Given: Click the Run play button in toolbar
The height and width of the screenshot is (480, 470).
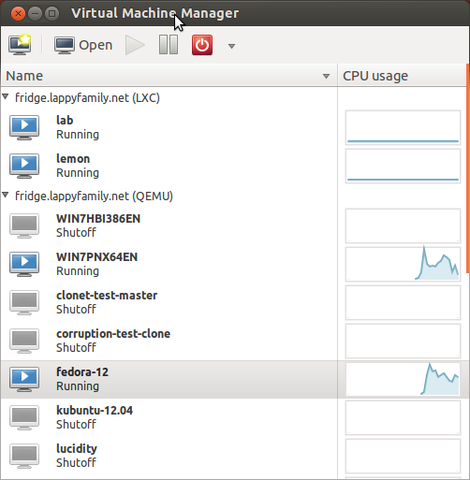Looking at the screenshot, I should pos(135,45).
